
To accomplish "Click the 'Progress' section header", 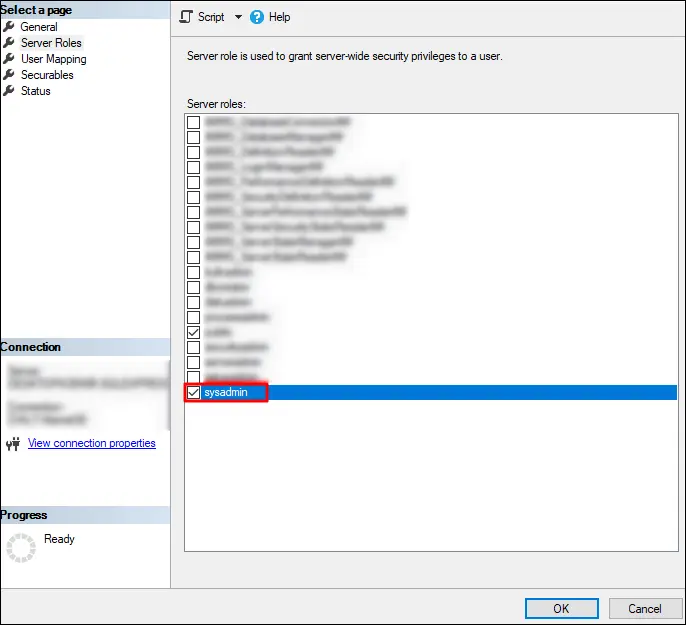I will tap(24, 515).
